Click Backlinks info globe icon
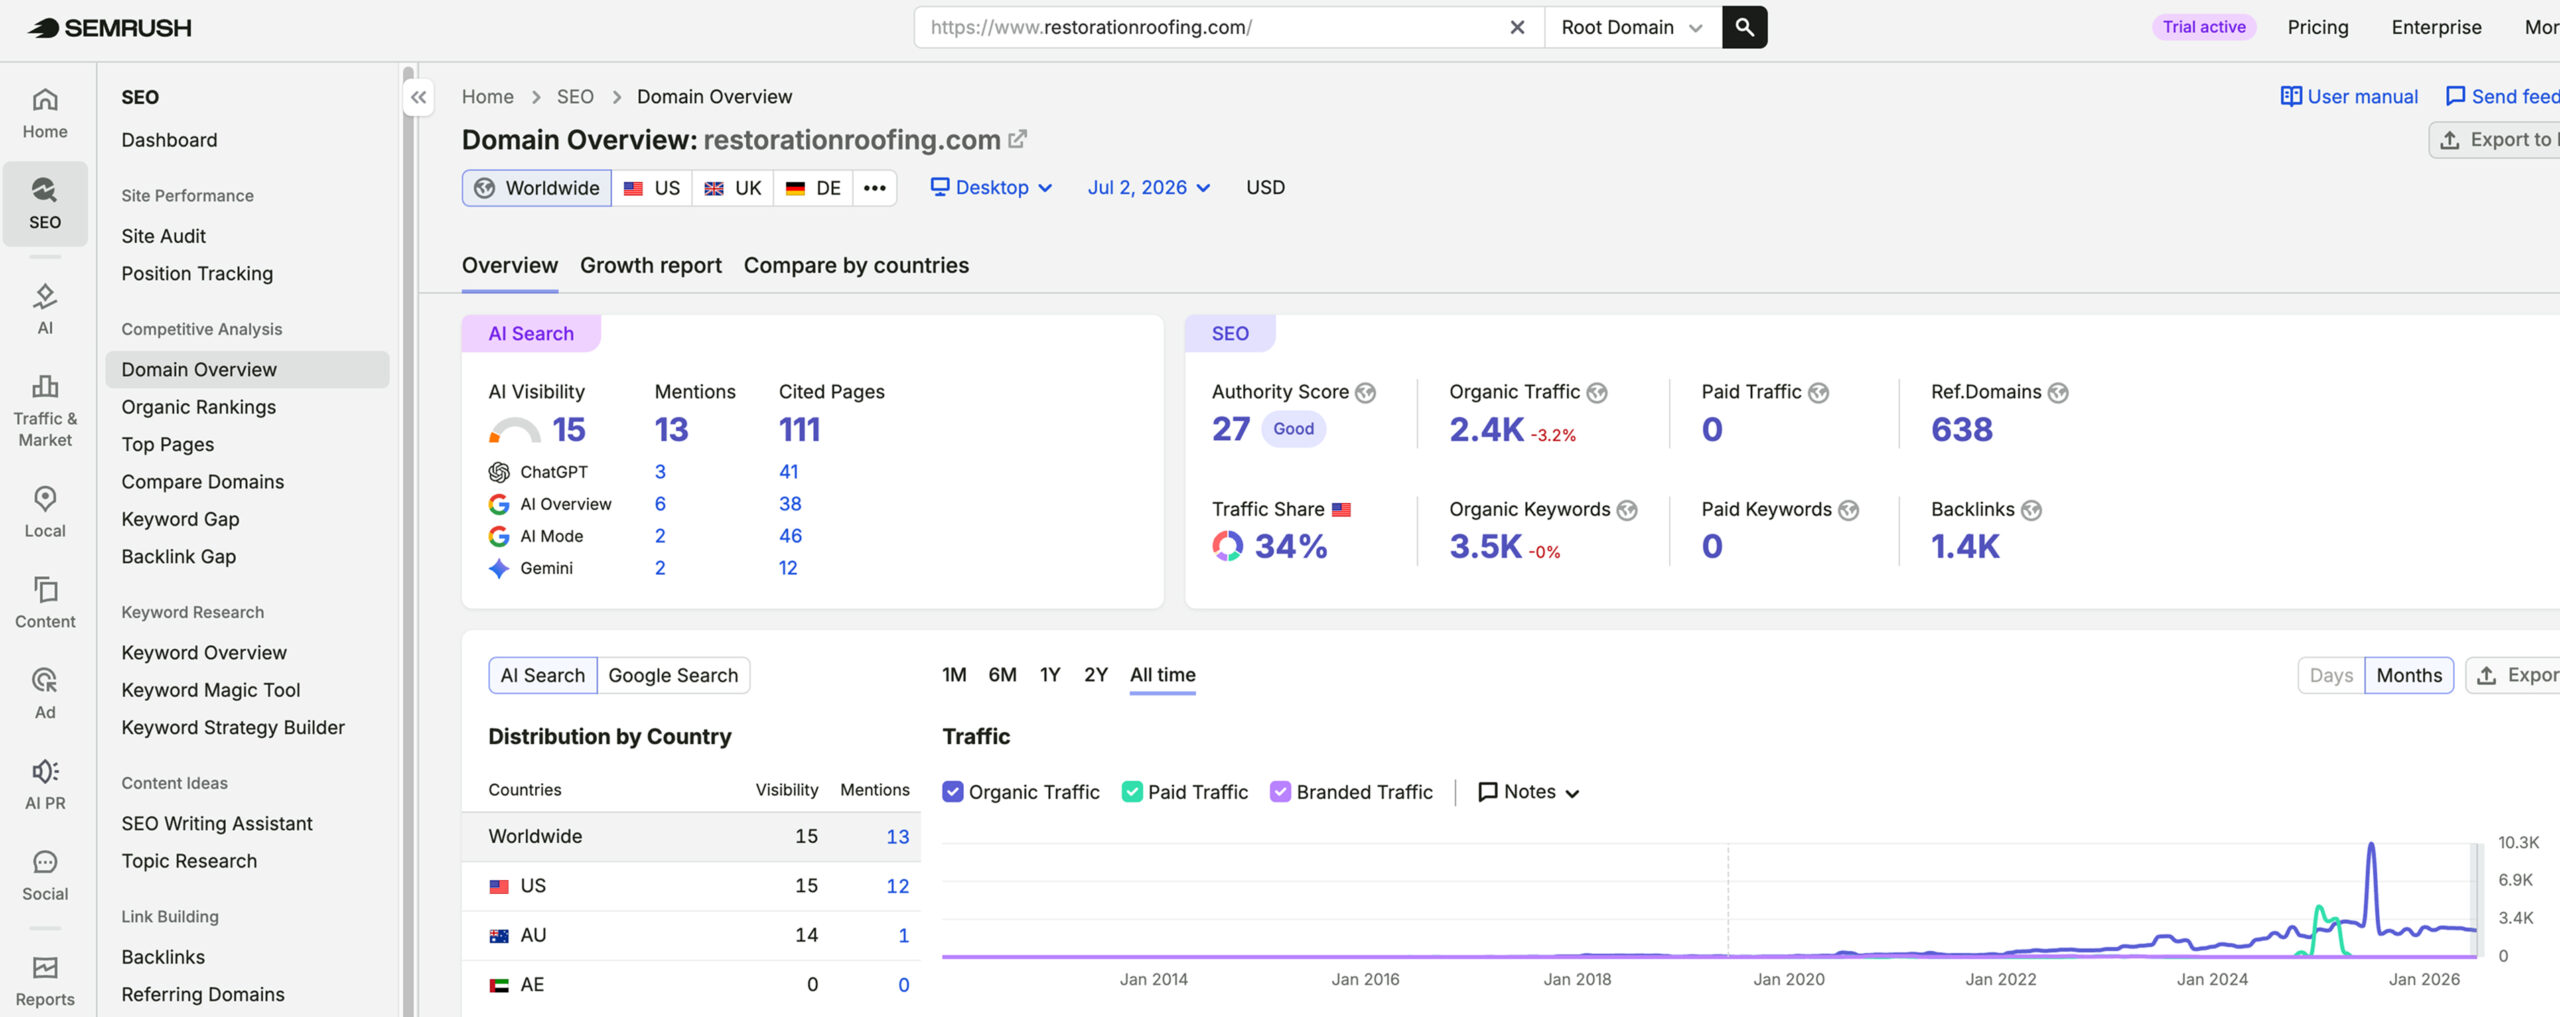2560x1017 pixels. (x=2031, y=510)
